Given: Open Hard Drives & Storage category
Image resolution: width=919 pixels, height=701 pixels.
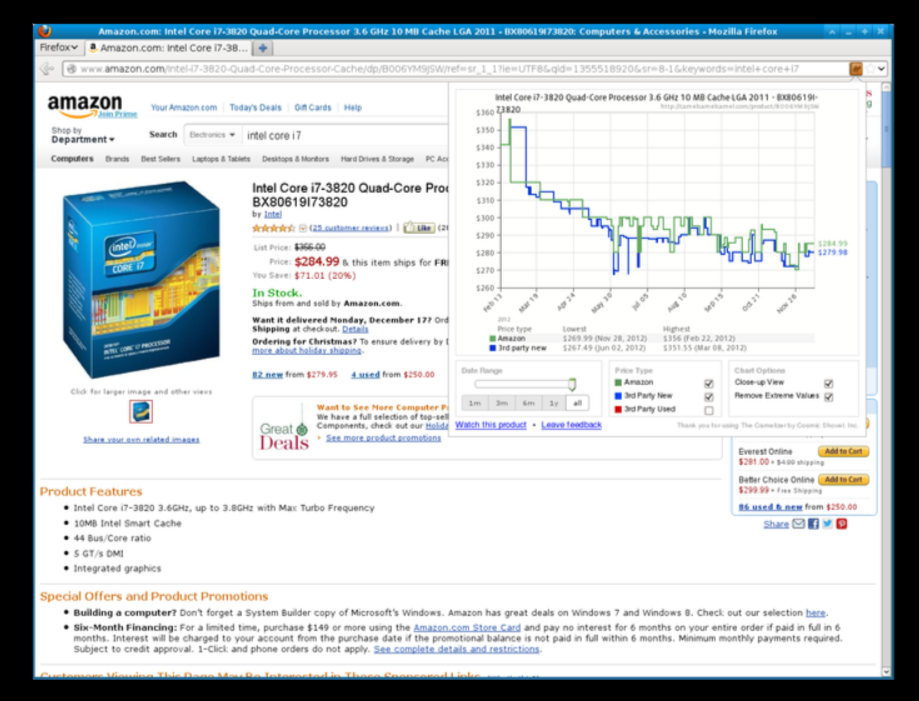Looking at the screenshot, I should coord(377,159).
